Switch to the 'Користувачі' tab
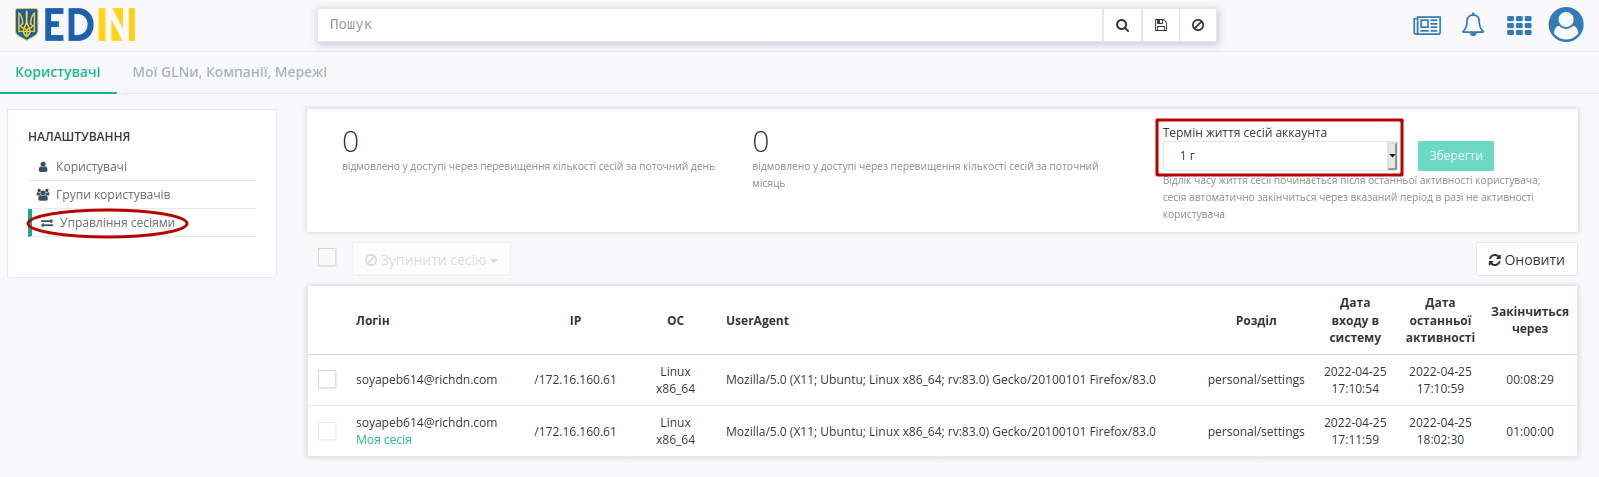The width and height of the screenshot is (1599, 477). (58, 72)
